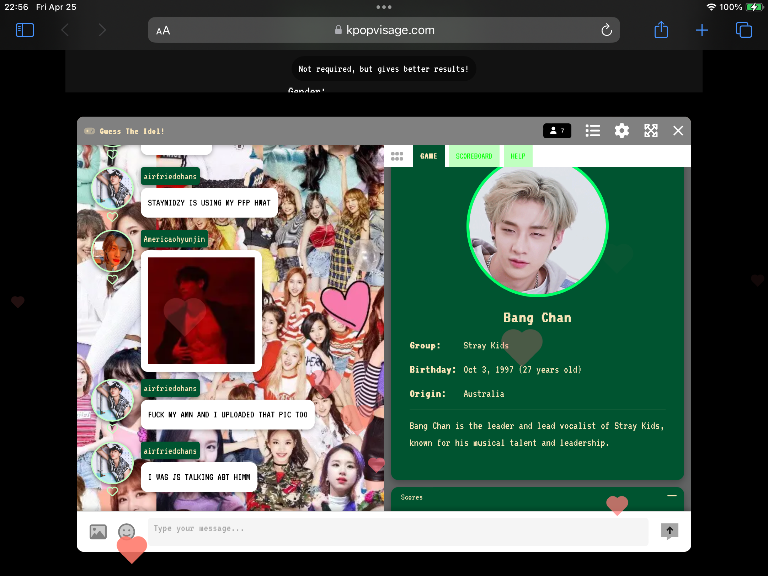Switch to the SCOREBOARD tab
Screen dimensions: 768x576
pos(474,156)
